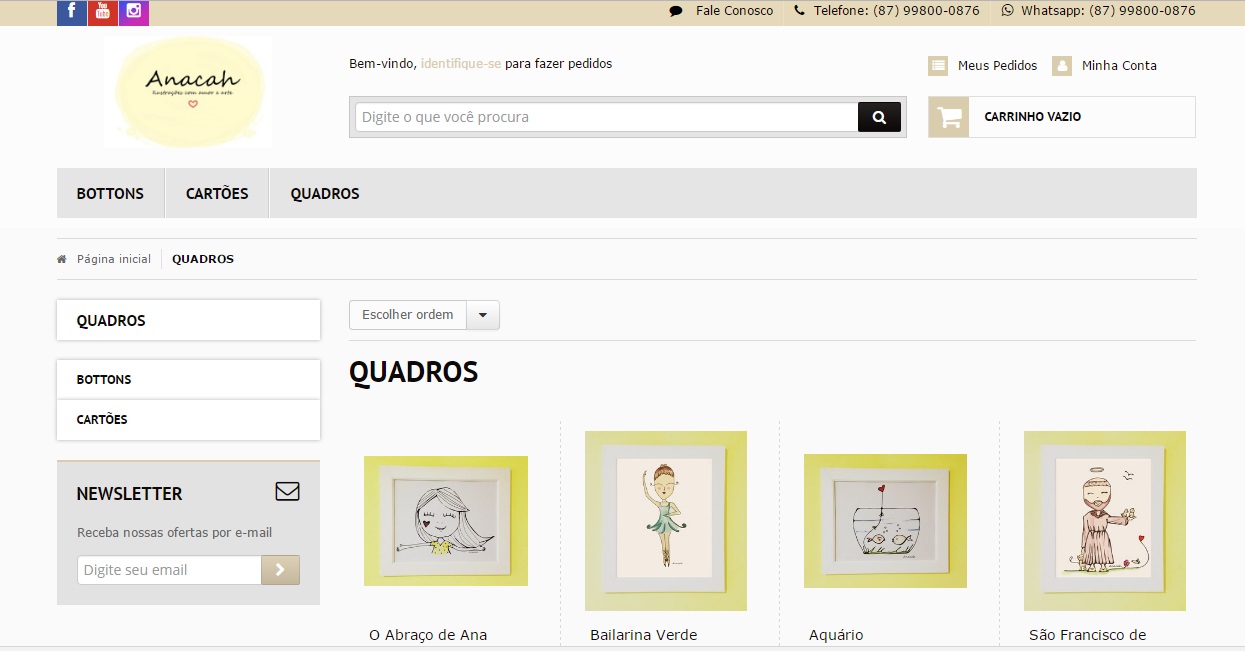The width and height of the screenshot is (1245, 651).
Task: Open the Instagram profile icon
Action: tap(134, 12)
